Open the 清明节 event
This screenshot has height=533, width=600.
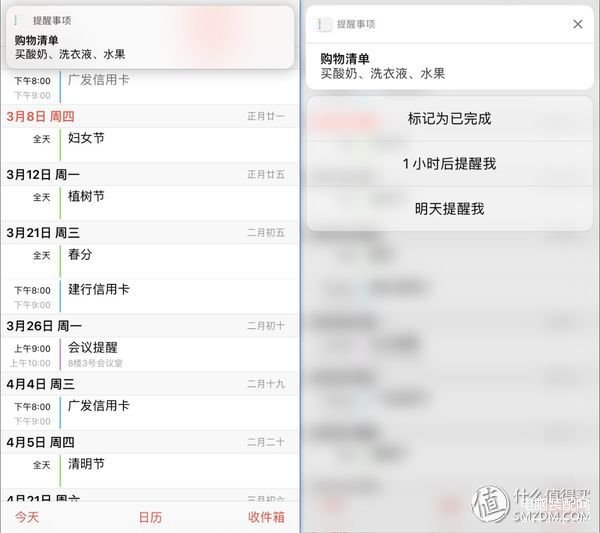coord(150,471)
